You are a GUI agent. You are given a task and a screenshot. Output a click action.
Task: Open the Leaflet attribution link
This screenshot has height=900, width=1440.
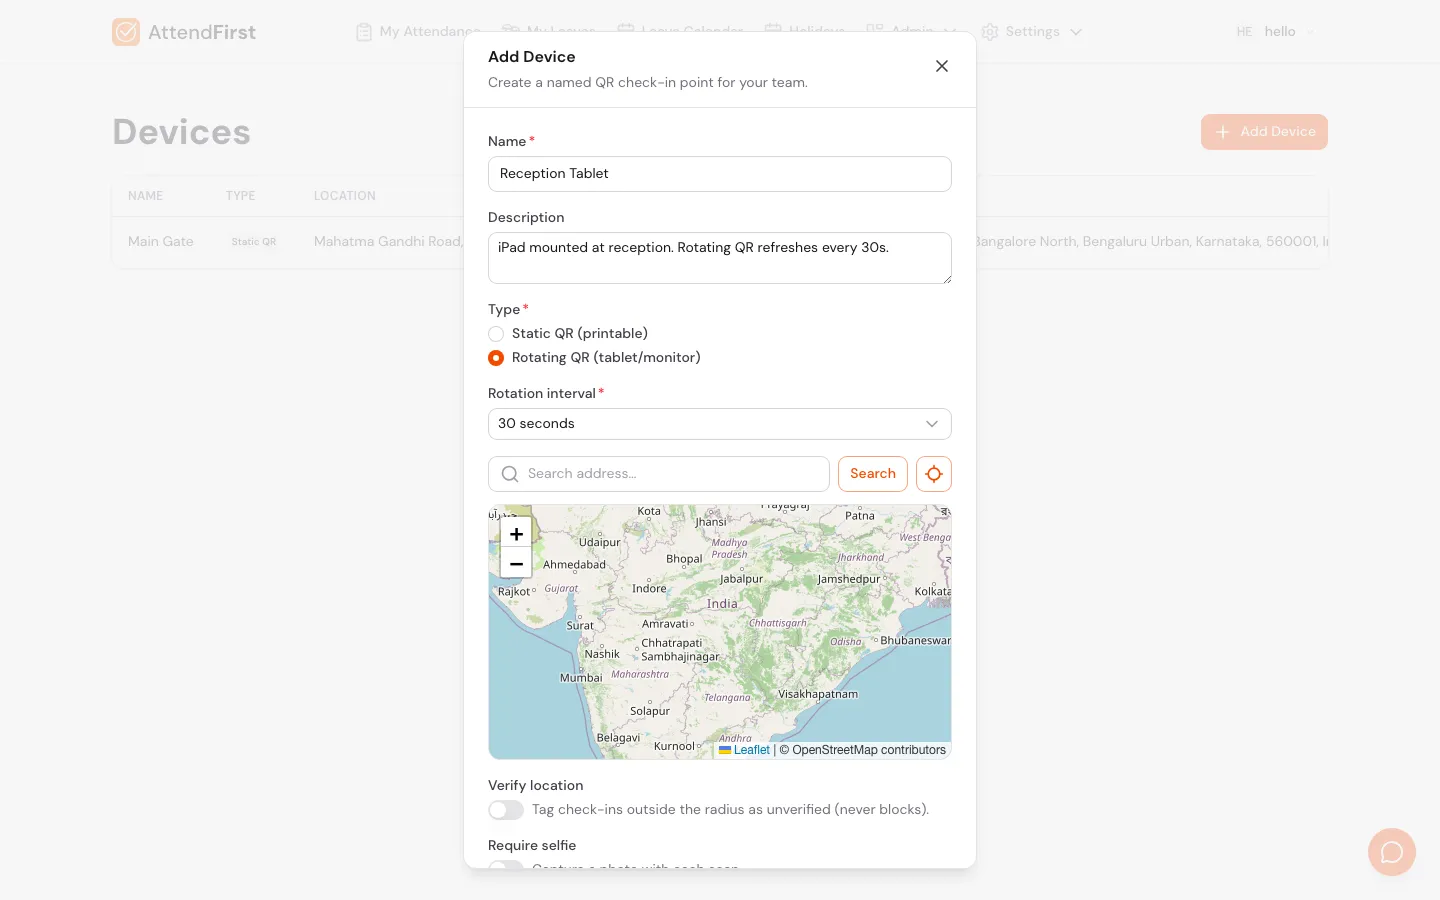751,750
